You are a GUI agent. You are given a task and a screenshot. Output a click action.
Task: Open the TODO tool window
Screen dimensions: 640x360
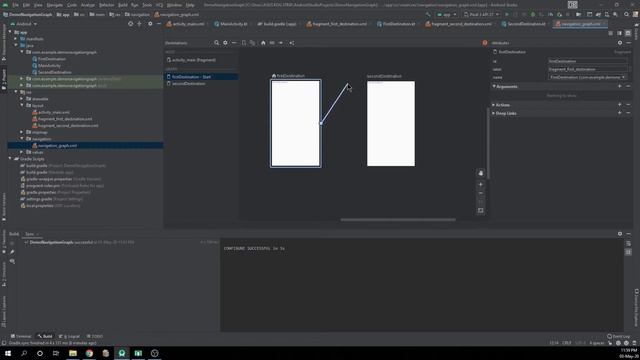pos(95,336)
